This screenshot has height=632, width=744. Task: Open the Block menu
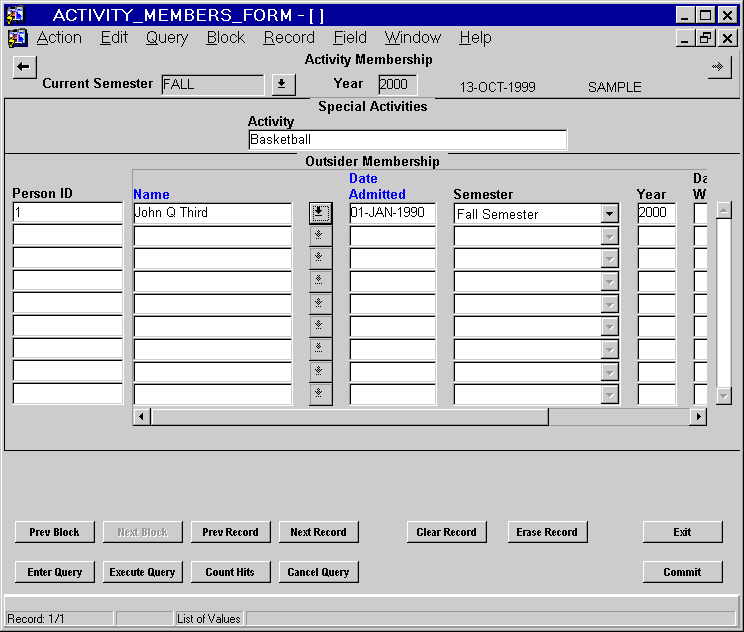click(x=225, y=37)
